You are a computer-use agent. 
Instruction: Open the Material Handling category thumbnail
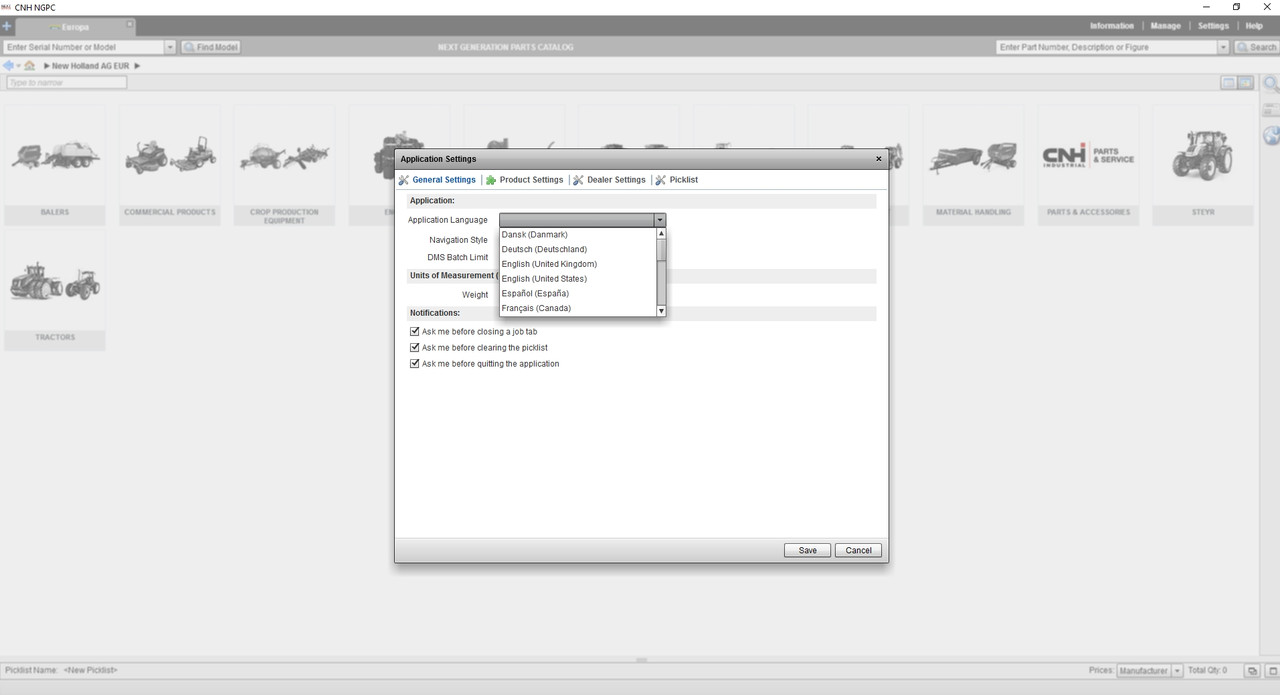(973, 164)
